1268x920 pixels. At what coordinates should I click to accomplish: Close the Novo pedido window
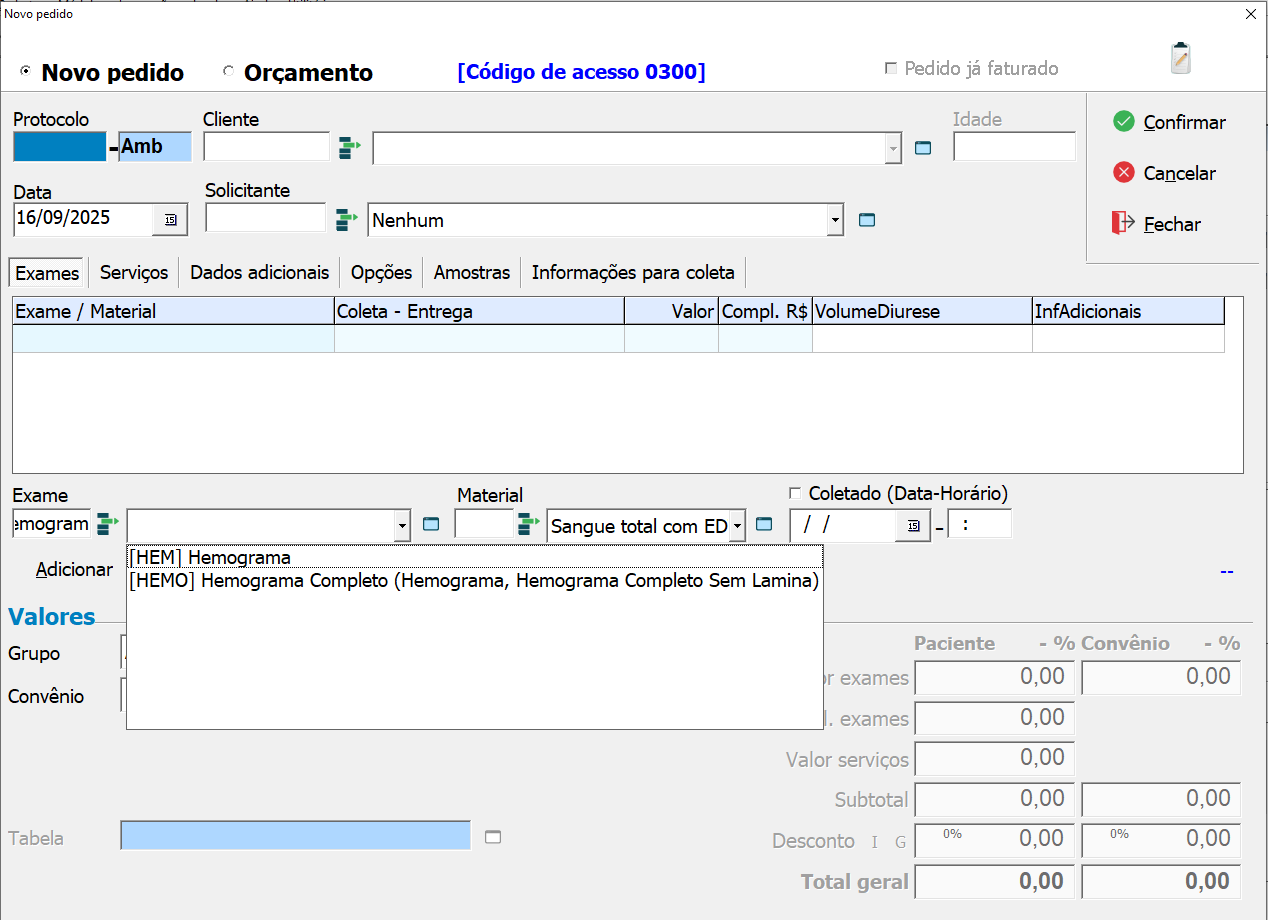(1250, 14)
